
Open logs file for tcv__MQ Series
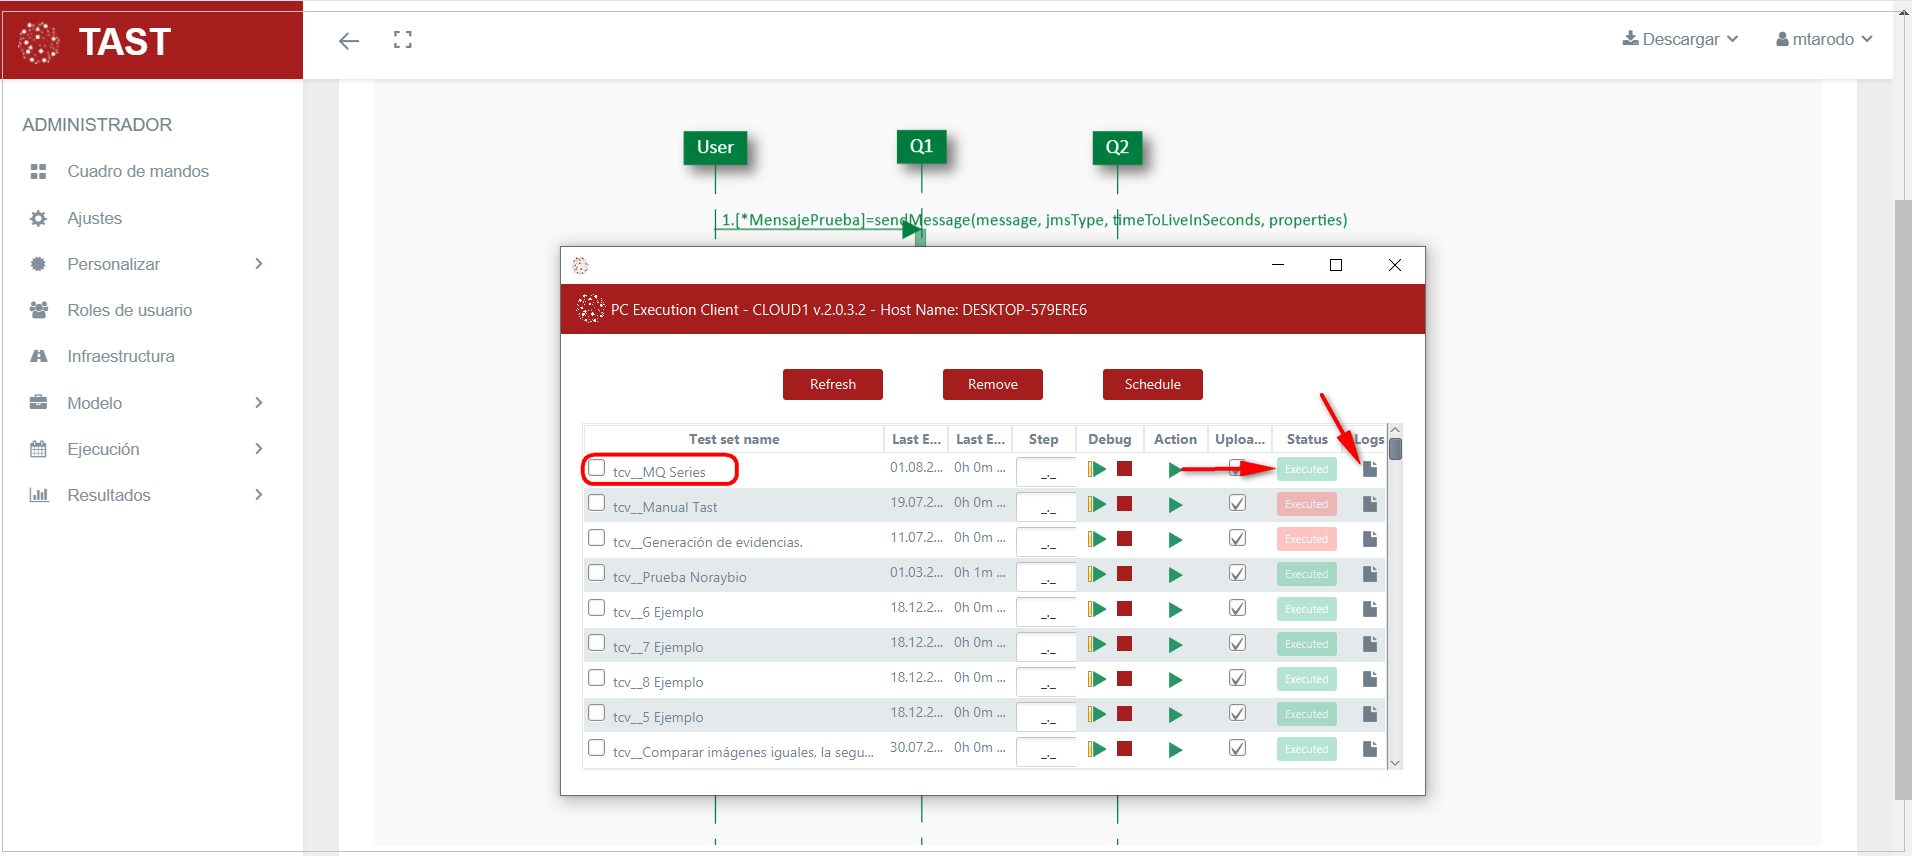(1370, 469)
